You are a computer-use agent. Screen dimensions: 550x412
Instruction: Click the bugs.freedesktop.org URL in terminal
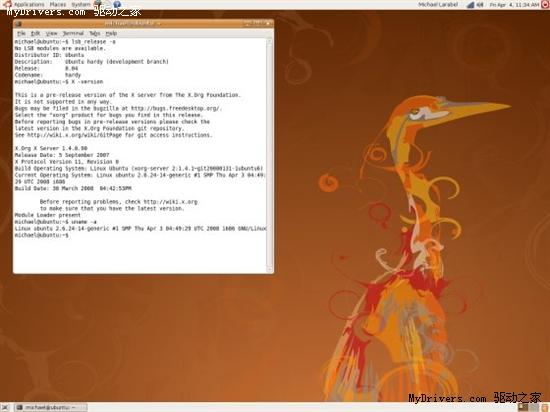pyautogui.click(x=175, y=108)
